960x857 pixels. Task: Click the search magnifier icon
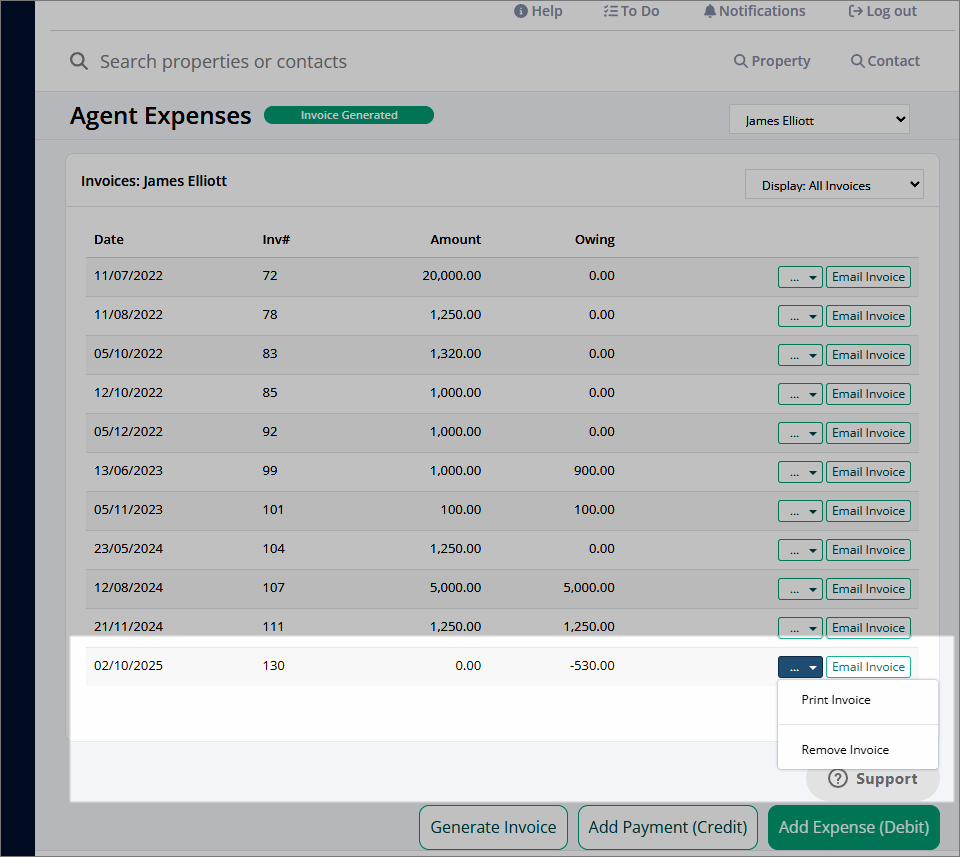point(79,61)
